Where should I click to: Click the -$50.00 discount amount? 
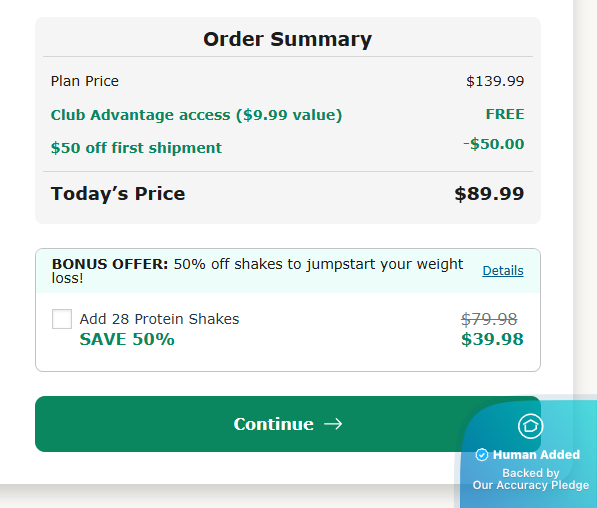[x=493, y=144]
